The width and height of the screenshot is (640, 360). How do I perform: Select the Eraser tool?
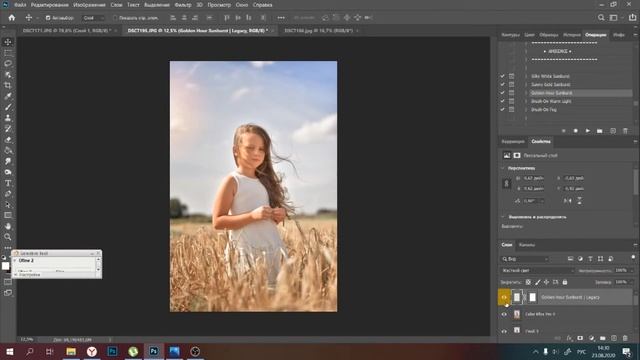tap(8, 140)
